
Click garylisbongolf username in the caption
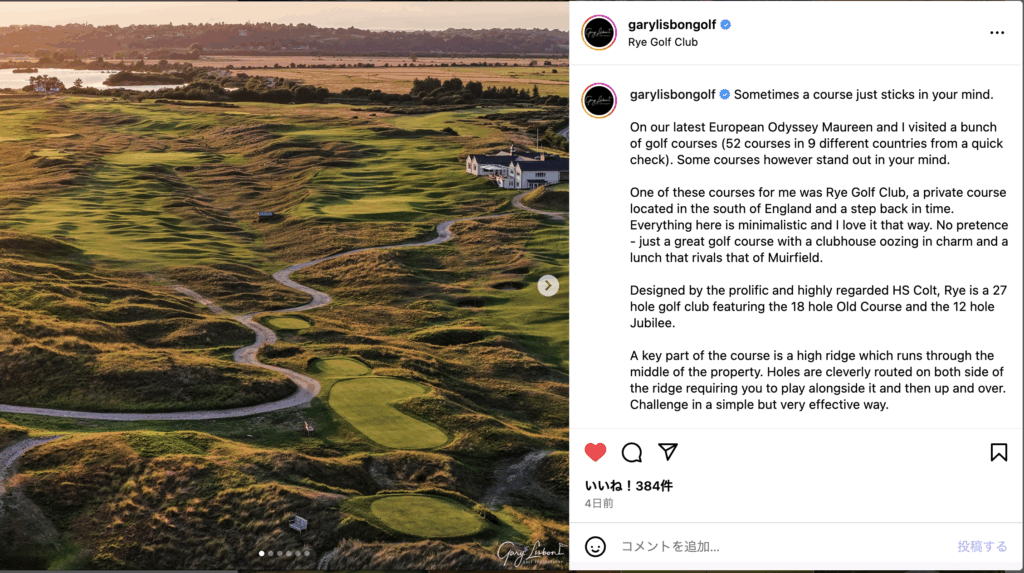tap(672, 95)
